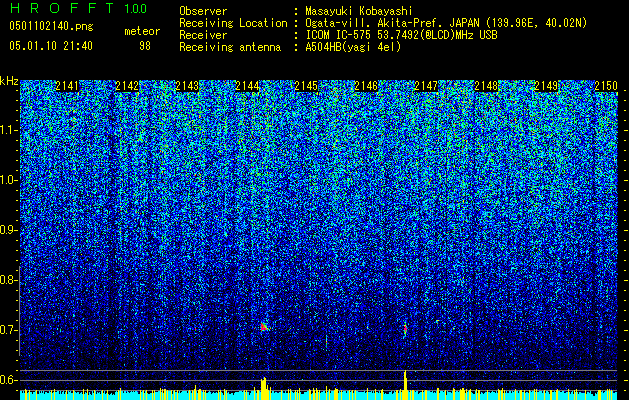Click the red meteor echo near 2147

coord(405,329)
